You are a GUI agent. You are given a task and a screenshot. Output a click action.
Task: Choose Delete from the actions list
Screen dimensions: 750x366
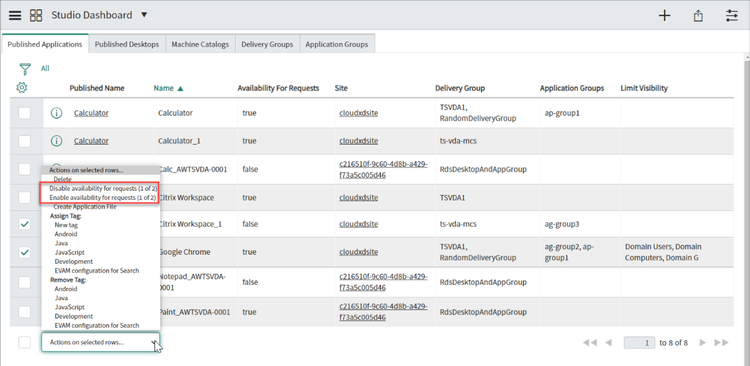(63, 179)
